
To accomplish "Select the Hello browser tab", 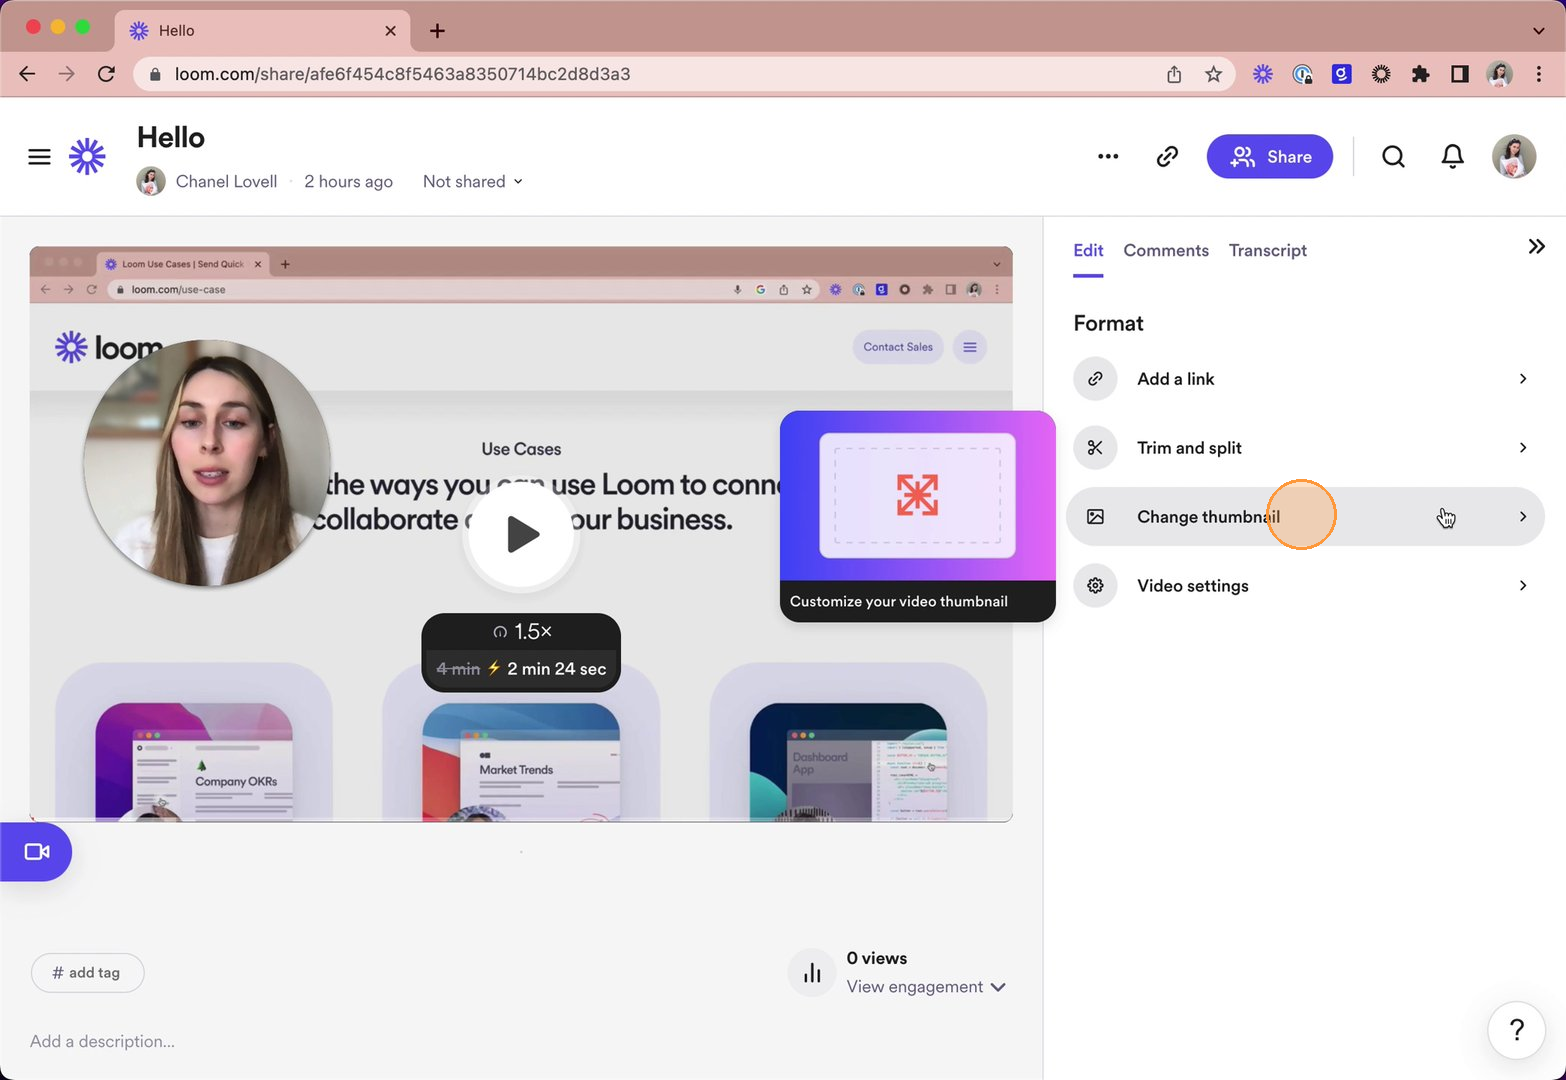I will tap(263, 31).
